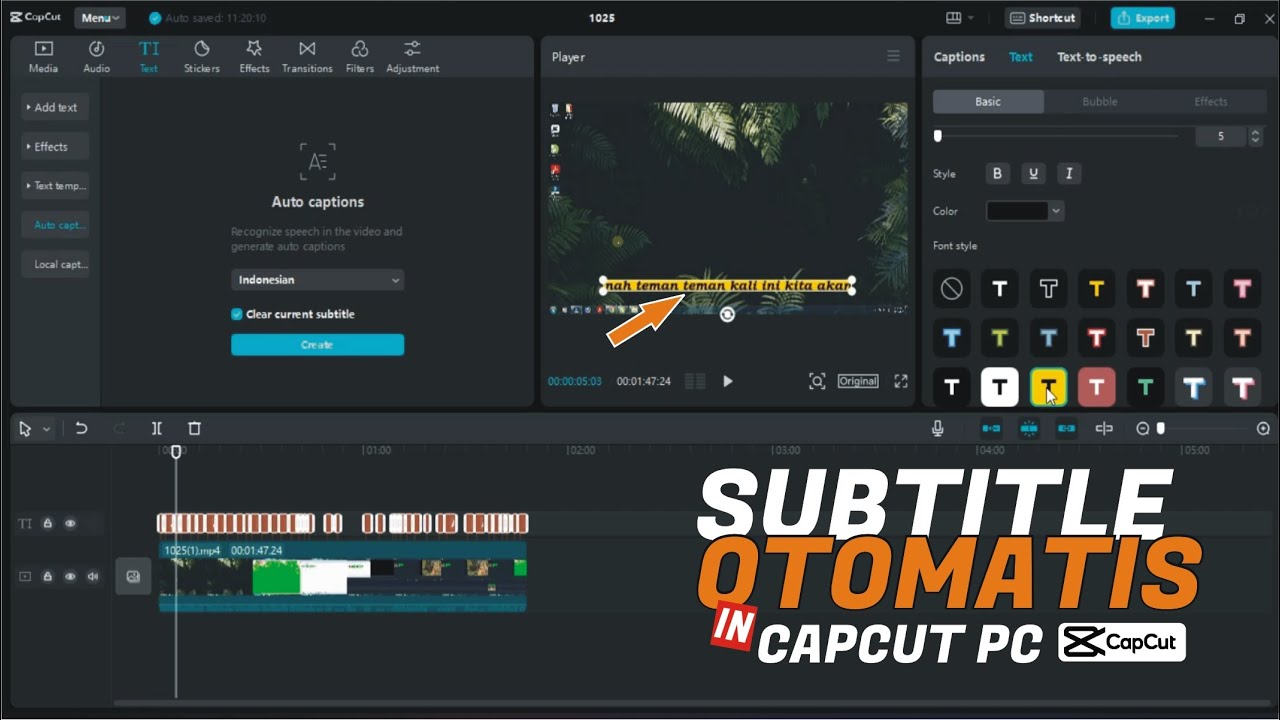
Task: Open the Stickers panel
Action: coord(201,57)
